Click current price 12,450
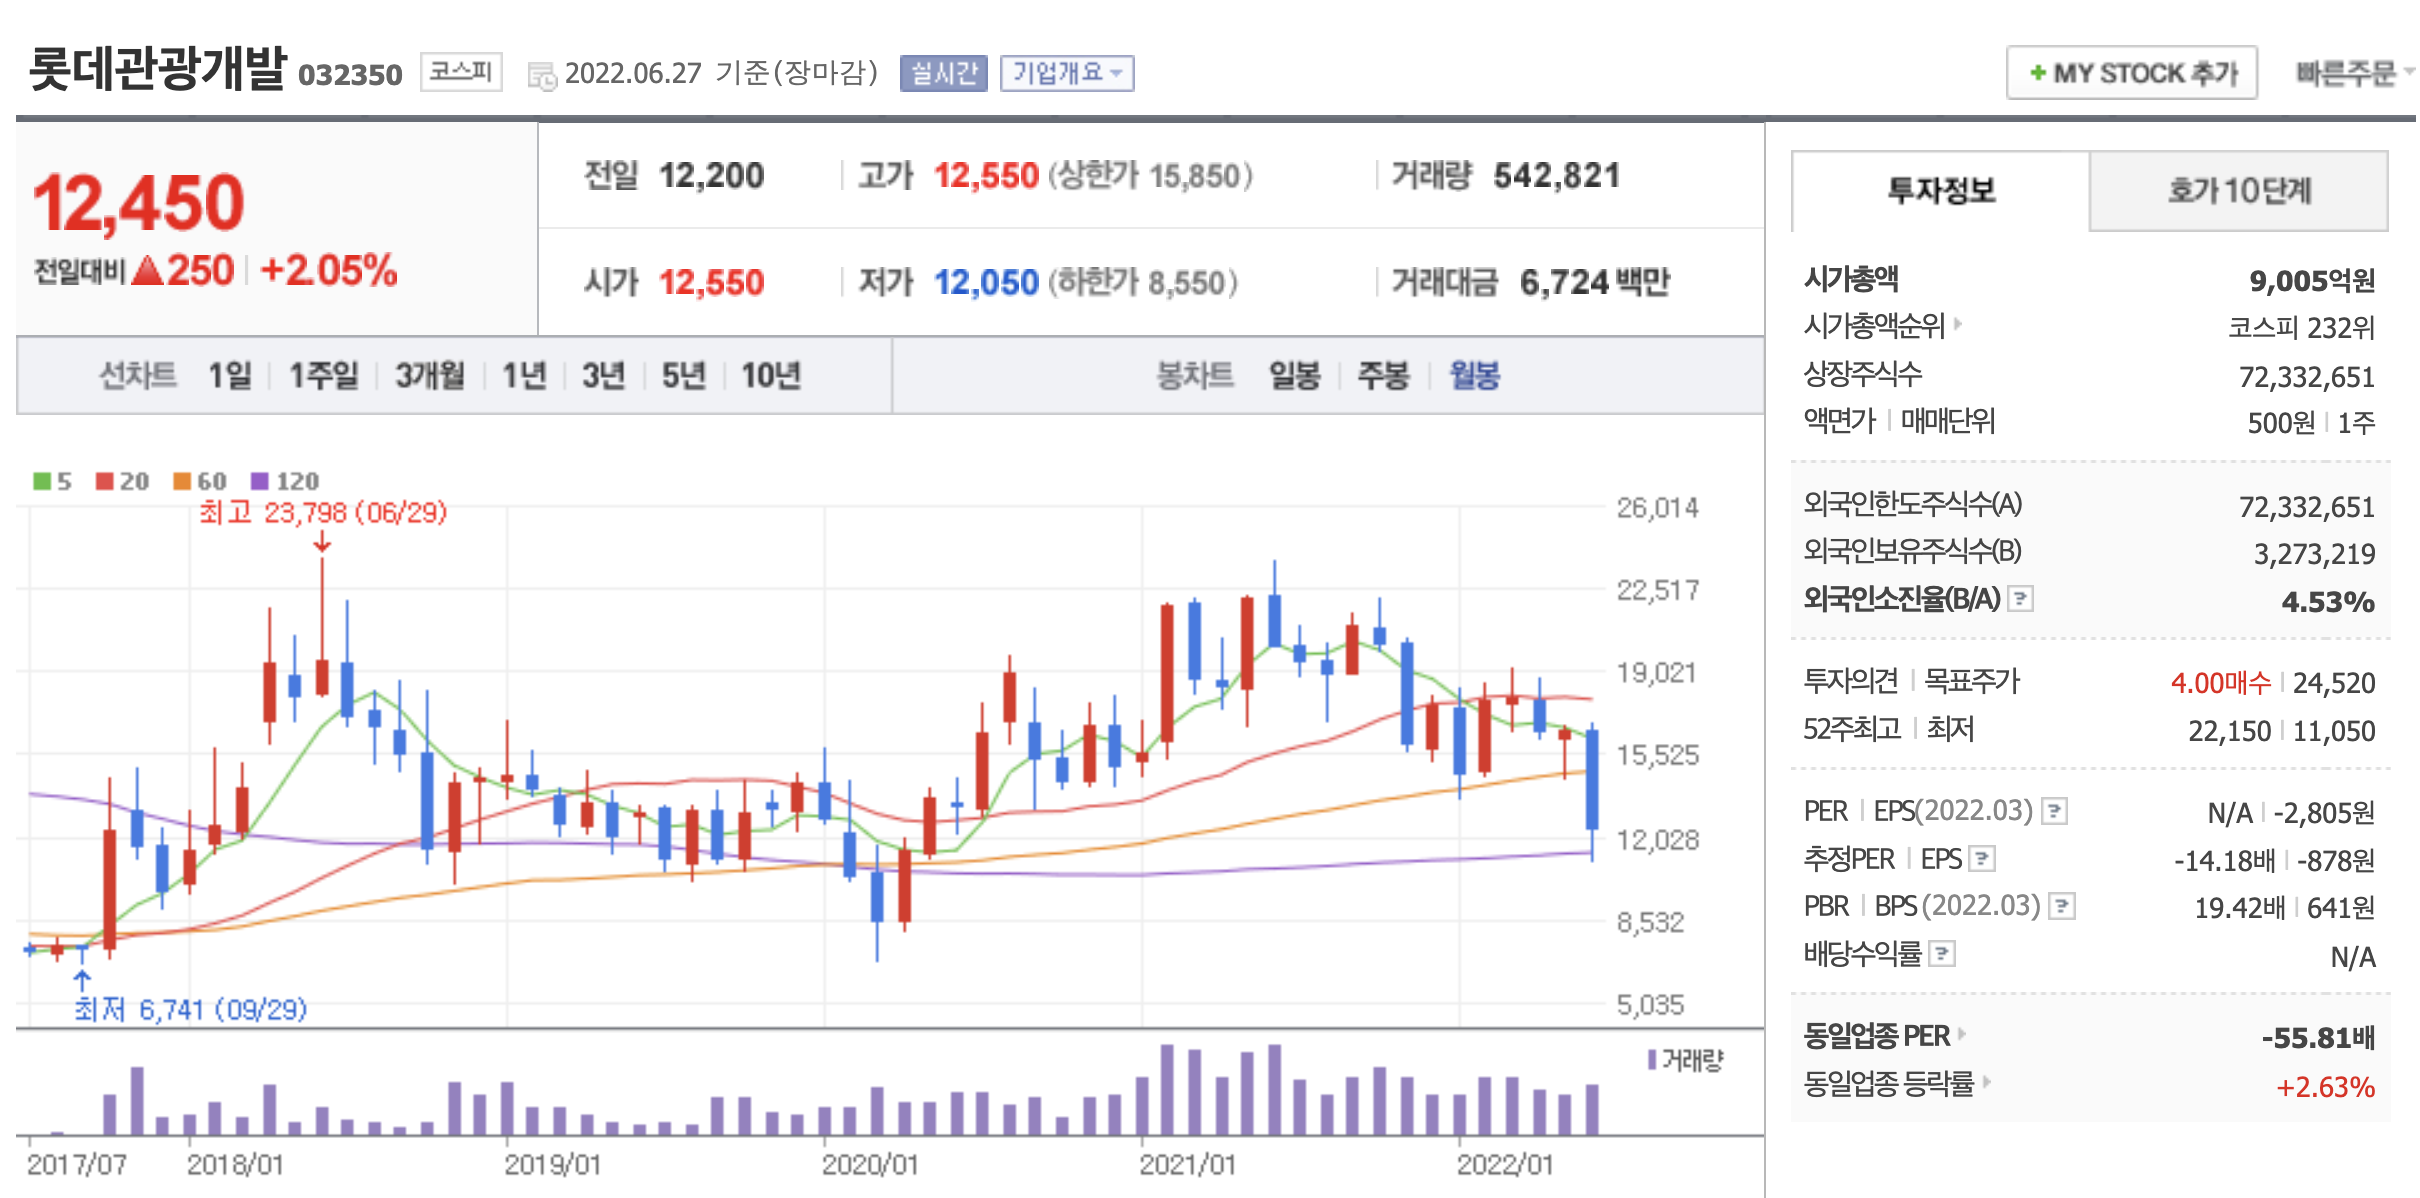 click(139, 203)
